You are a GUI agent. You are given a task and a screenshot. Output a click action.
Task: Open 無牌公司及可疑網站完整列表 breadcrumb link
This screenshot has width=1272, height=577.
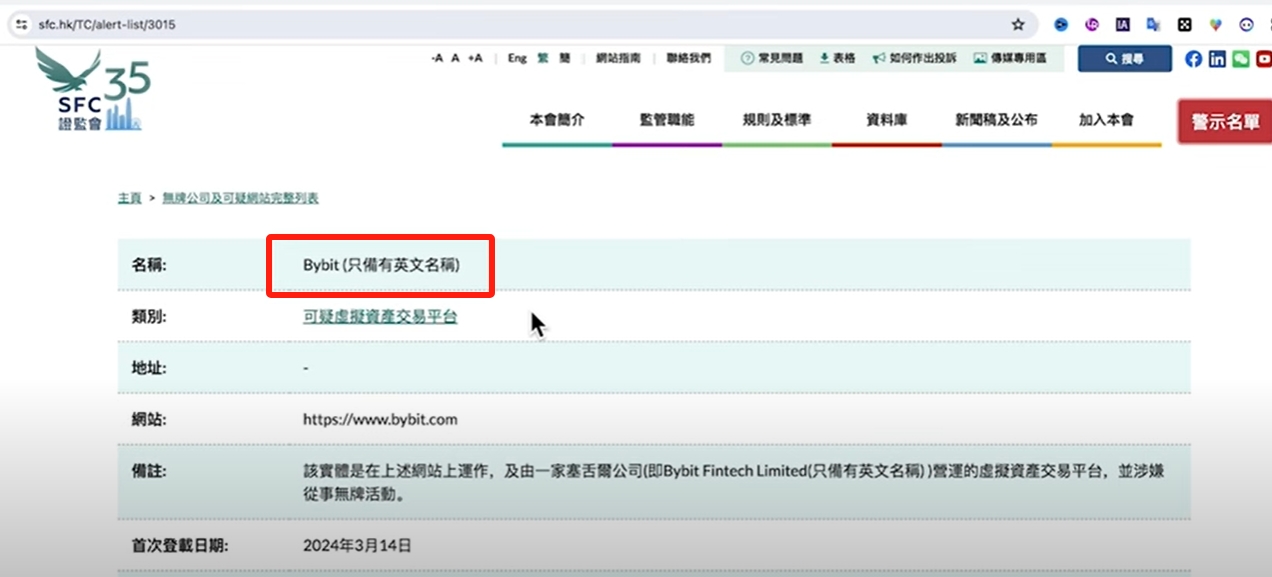pos(240,198)
